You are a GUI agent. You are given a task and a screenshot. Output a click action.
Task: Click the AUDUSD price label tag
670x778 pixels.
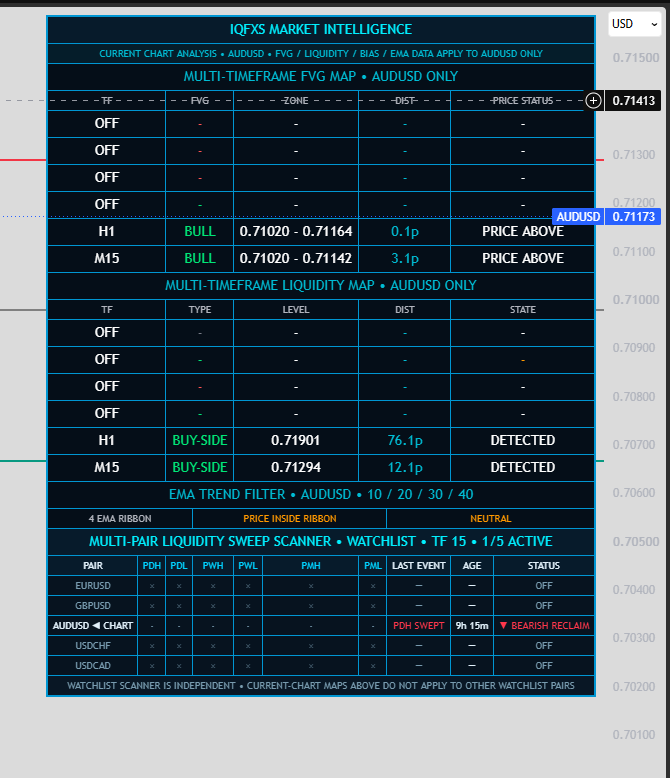click(x=578, y=217)
